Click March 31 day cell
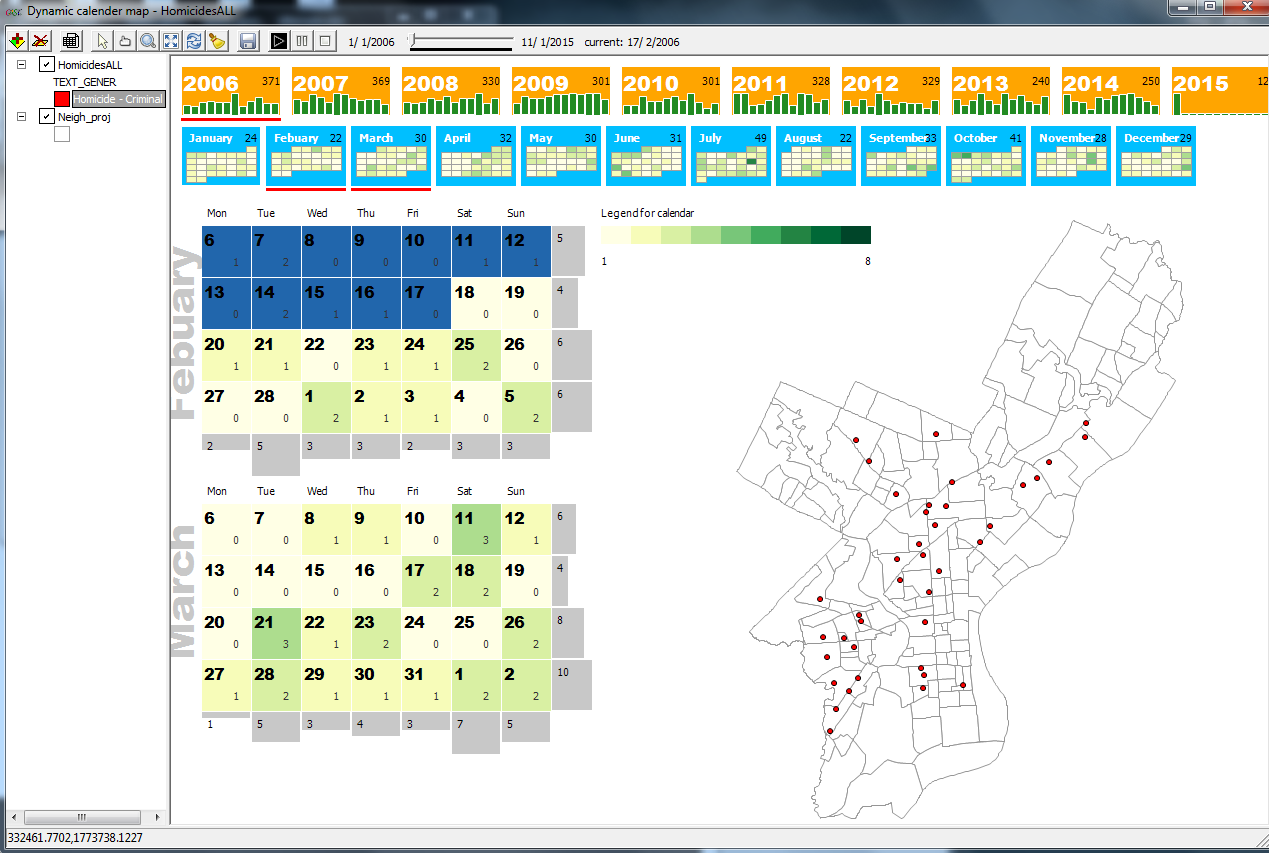Viewport: 1269px width, 853px height. (426, 685)
